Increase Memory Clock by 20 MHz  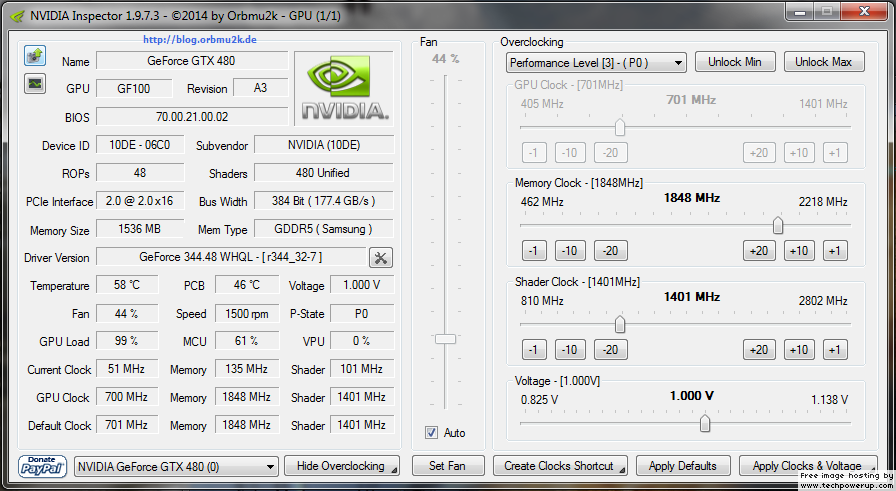(759, 250)
